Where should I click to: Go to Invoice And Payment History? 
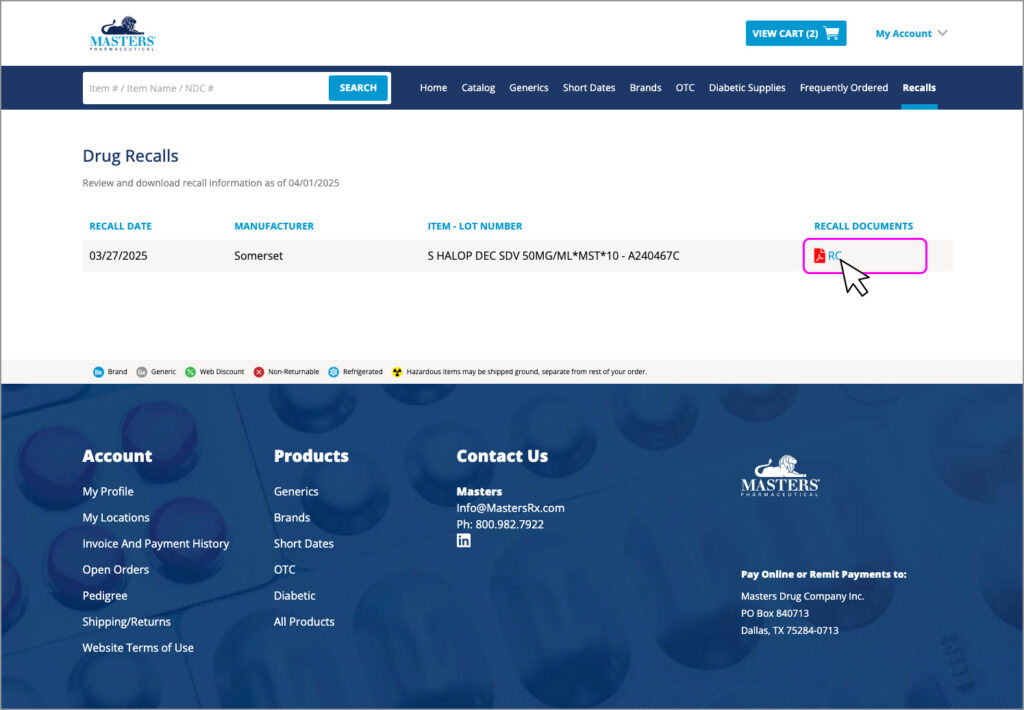pos(155,543)
